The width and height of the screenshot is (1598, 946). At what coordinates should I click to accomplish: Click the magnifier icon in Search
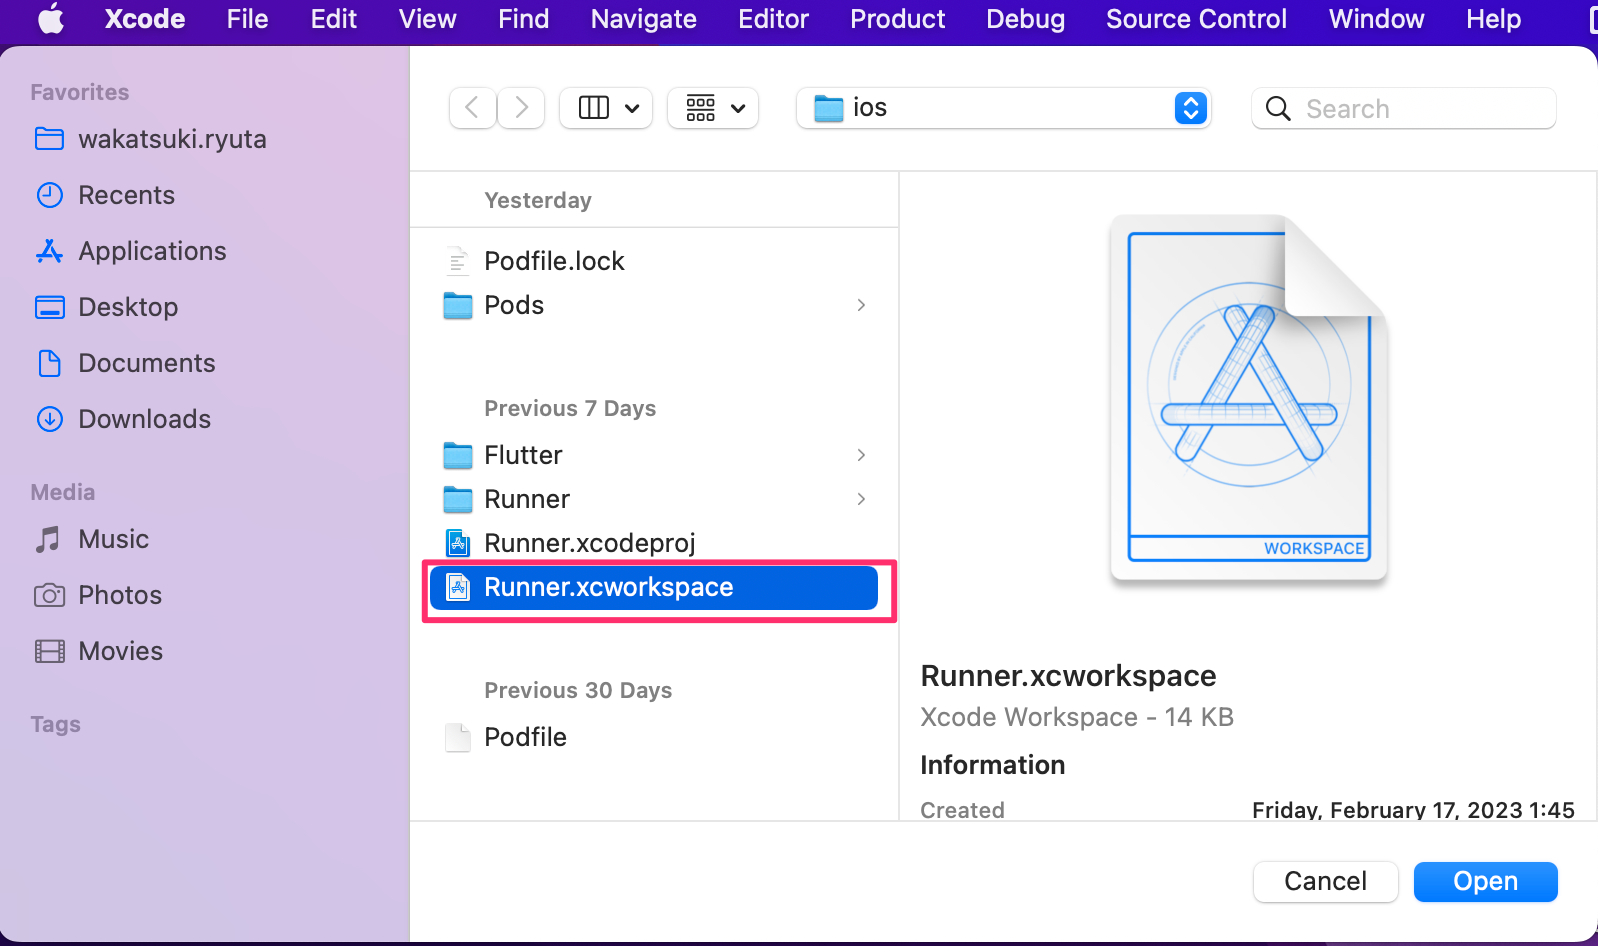pyautogui.click(x=1278, y=108)
